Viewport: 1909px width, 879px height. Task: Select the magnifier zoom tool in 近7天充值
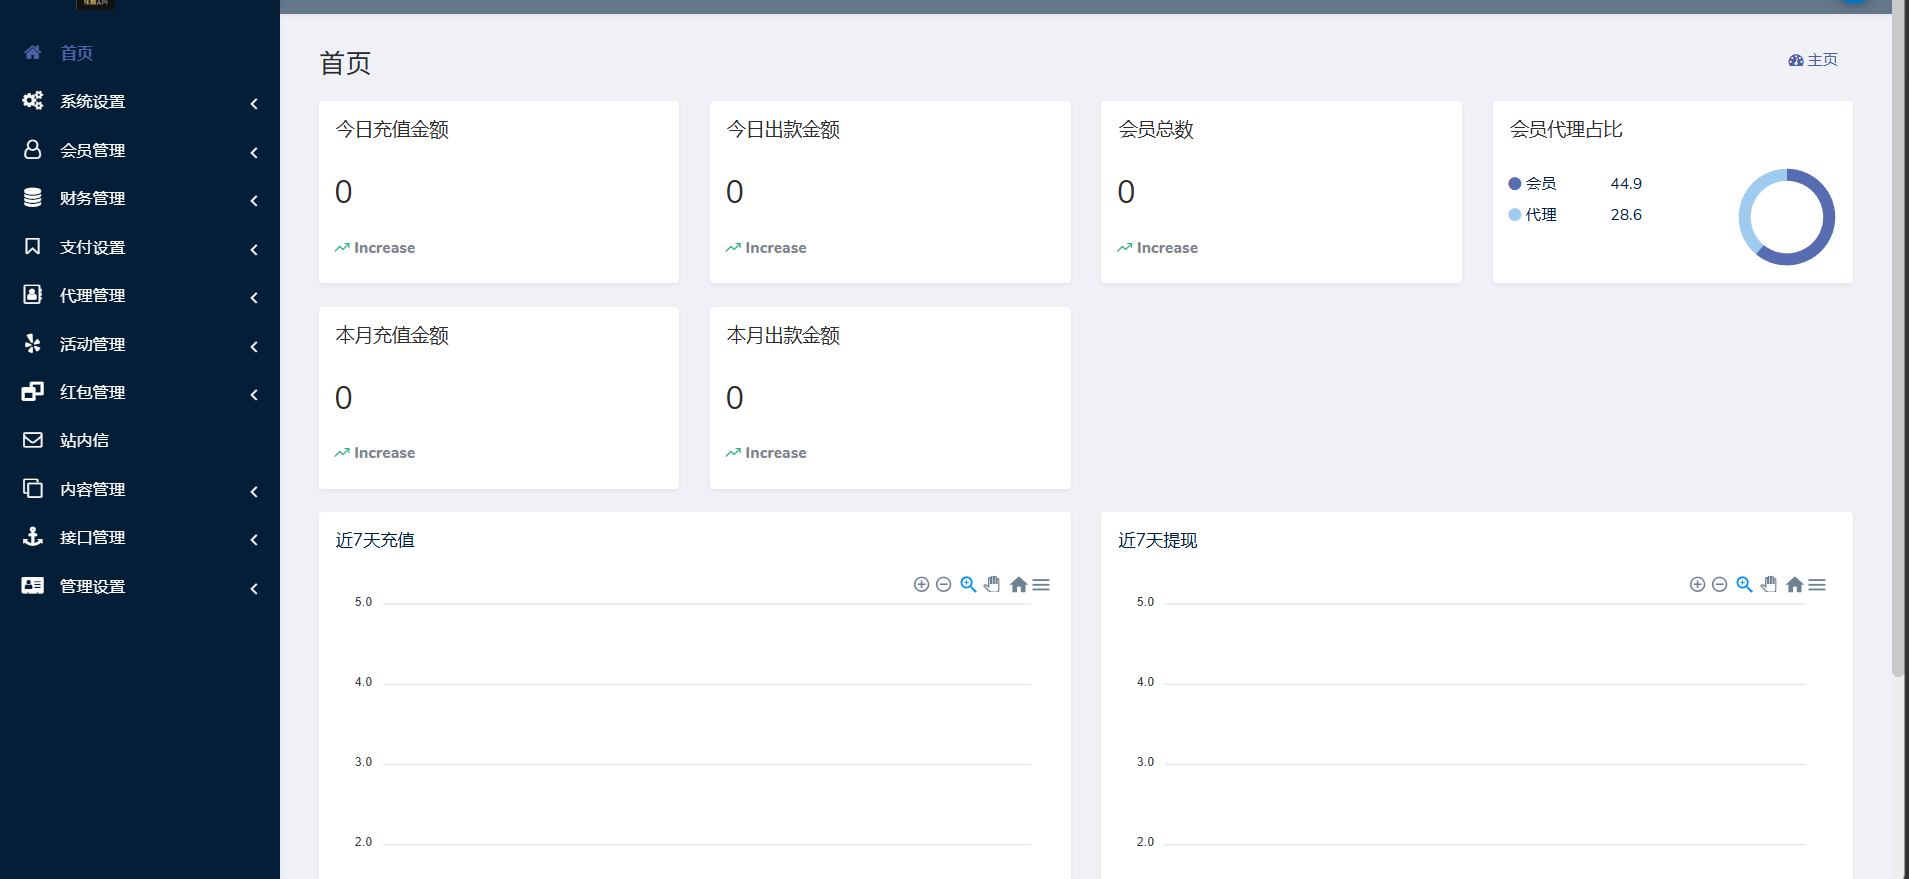click(968, 585)
